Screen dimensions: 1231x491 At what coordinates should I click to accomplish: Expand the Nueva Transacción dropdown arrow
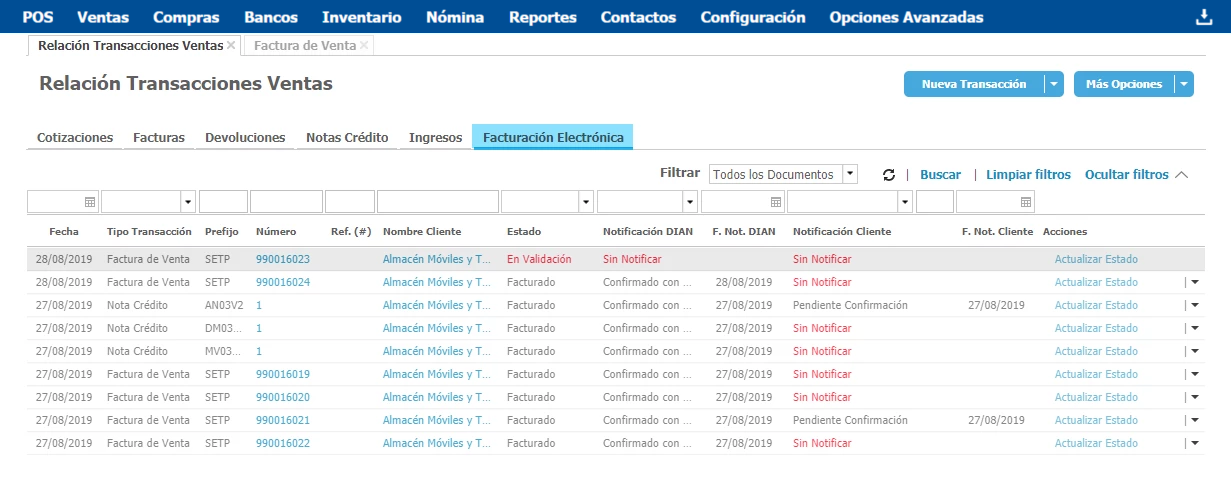pyautogui.click(x=1053, y=85)
